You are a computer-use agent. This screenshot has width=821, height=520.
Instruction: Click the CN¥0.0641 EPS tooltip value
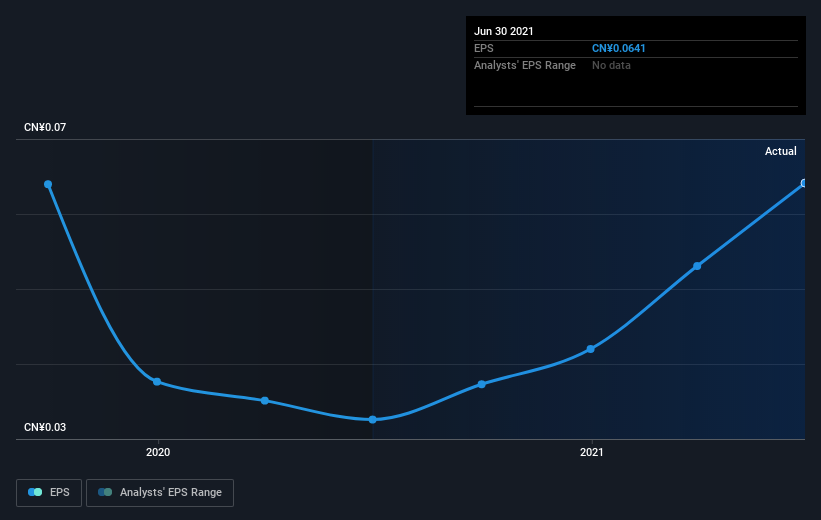tap(618, 48)
